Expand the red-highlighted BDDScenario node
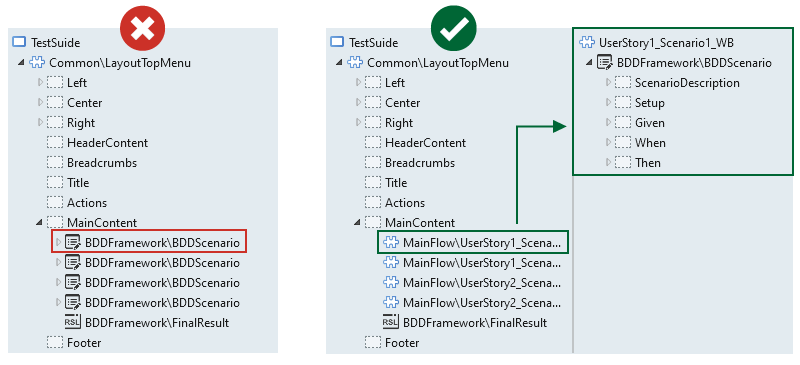This screenshot has height=365, width=800. [58, 242]
